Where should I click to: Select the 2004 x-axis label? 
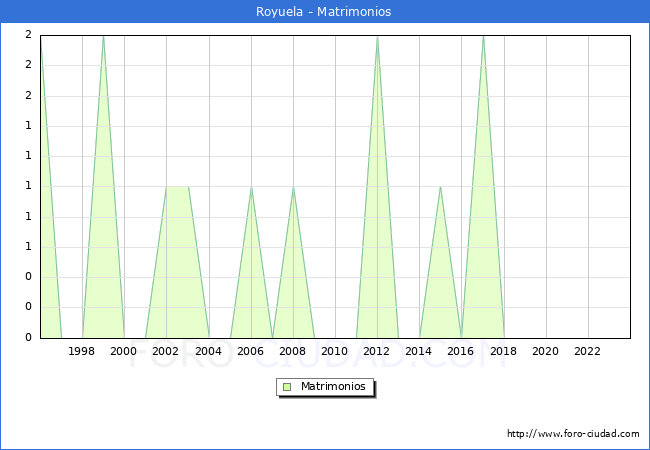tap(208, 351)
